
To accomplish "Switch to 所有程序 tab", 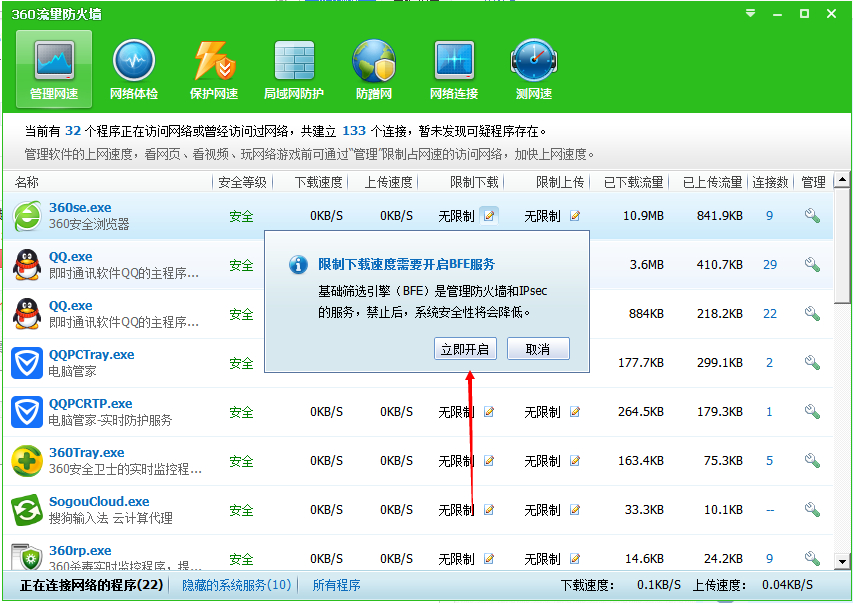I will 336,585.
